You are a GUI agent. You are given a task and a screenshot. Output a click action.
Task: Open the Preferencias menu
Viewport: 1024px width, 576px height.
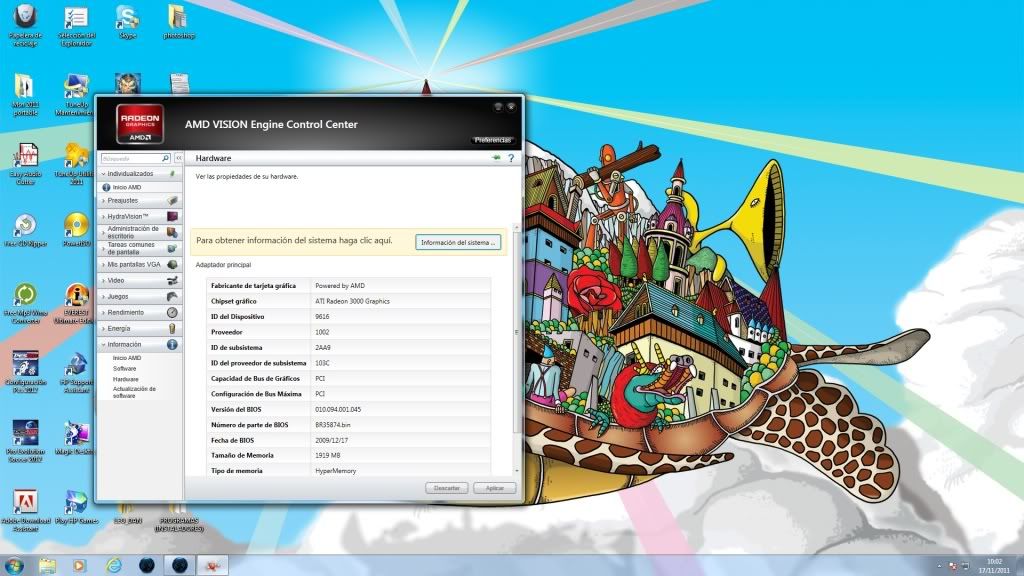click(492, 140)
